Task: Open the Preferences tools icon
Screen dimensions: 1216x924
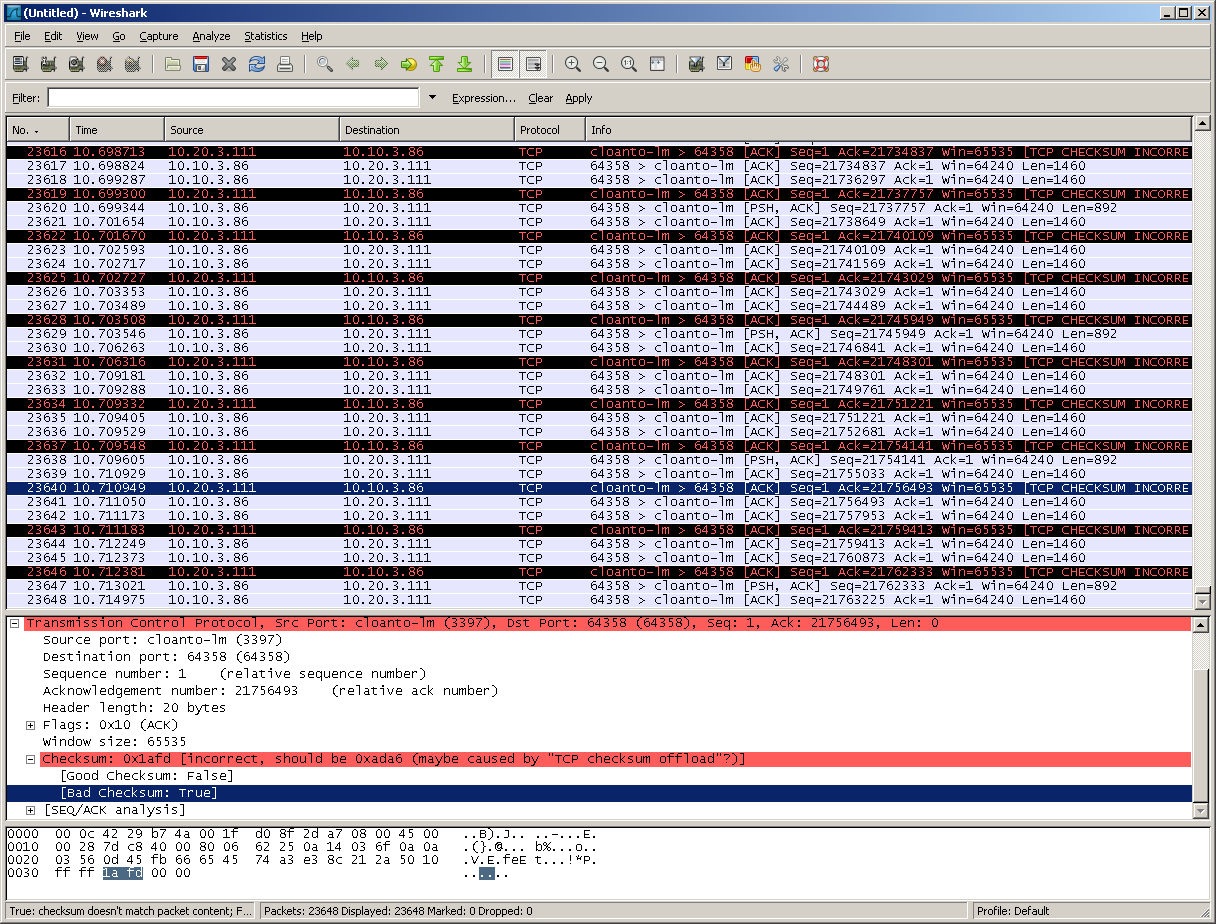Action: 781,64
